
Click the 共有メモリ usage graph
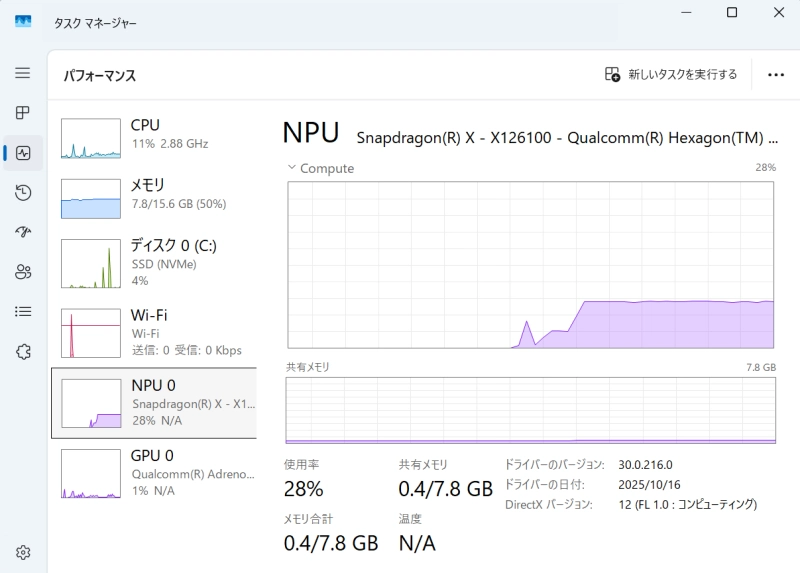click(531, 410)
